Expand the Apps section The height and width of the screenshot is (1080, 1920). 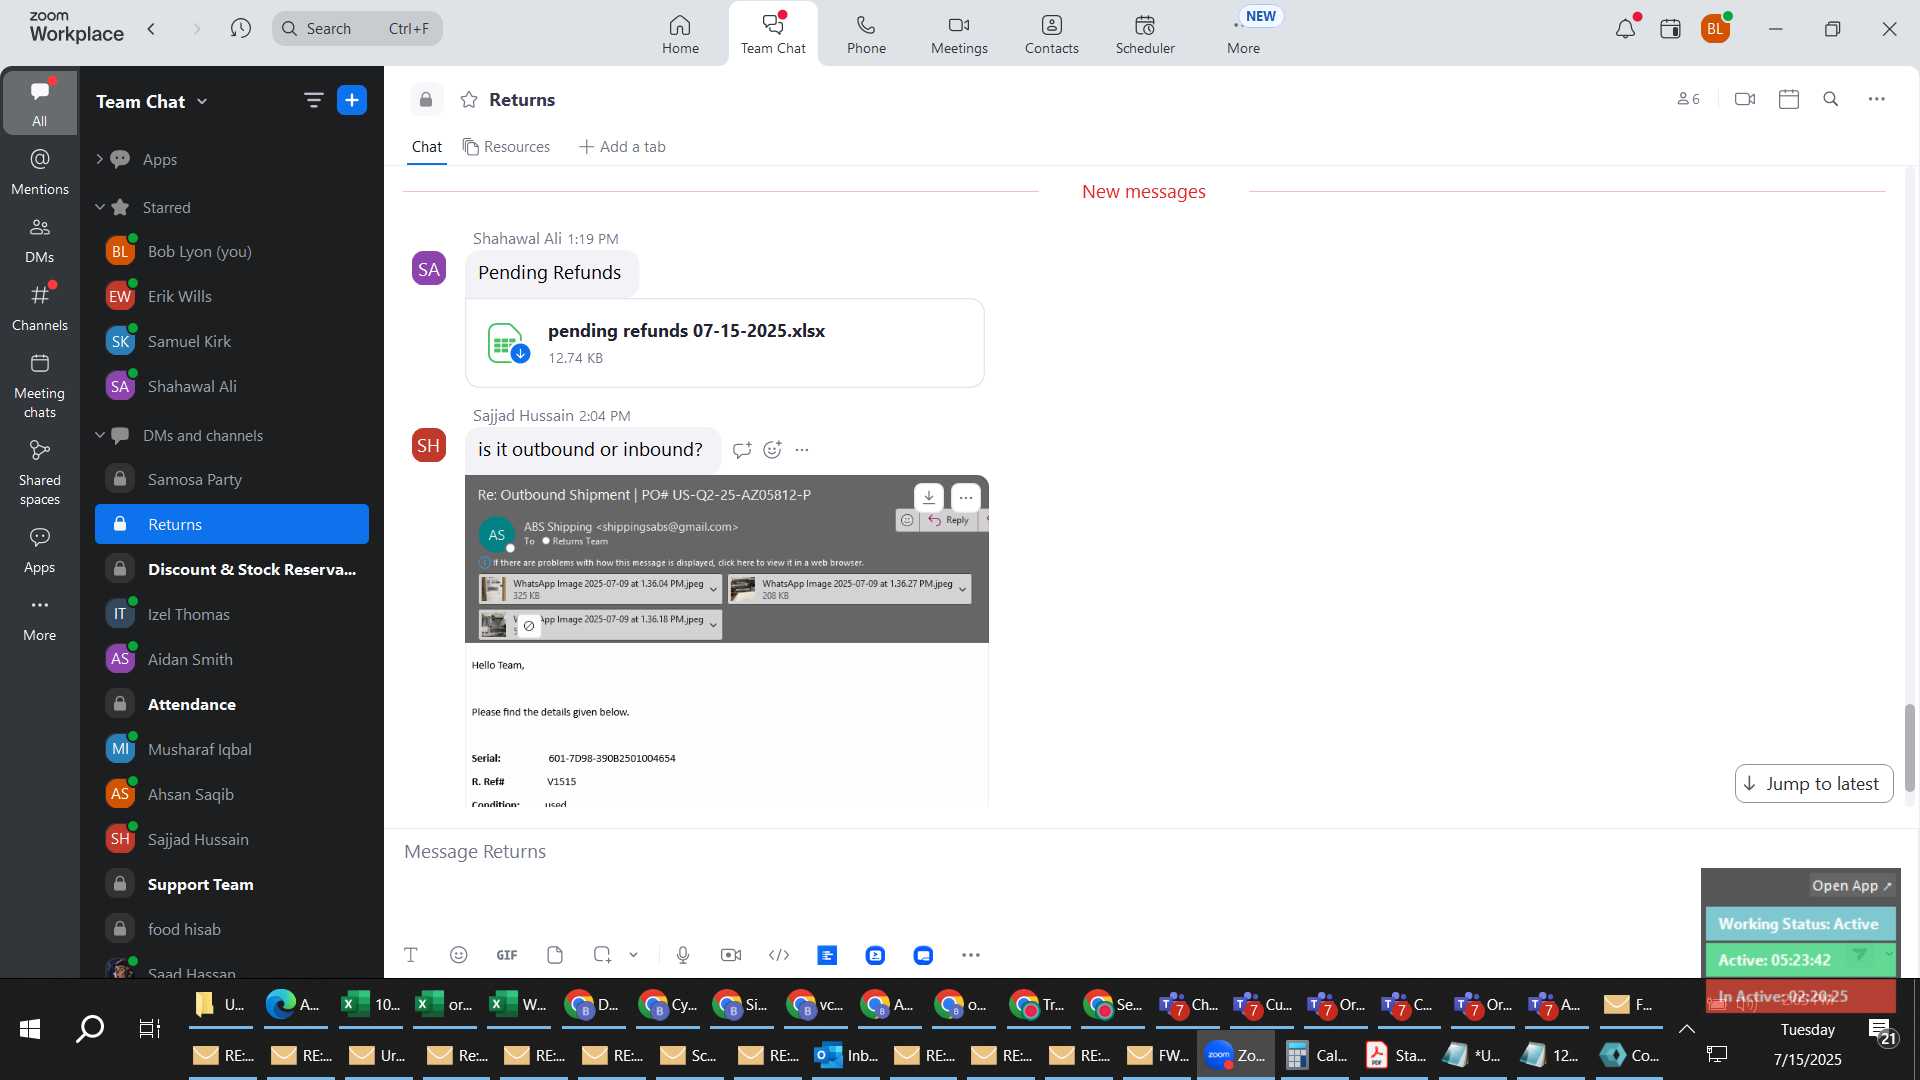[99, 159]
